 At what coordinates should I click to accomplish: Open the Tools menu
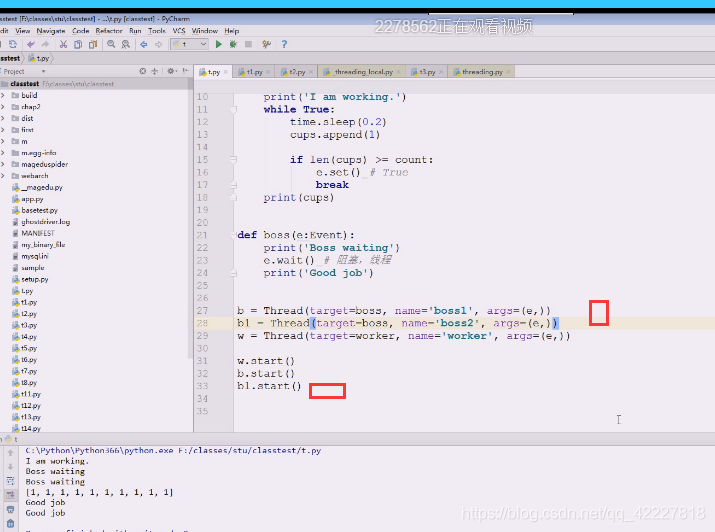point(157,31)
